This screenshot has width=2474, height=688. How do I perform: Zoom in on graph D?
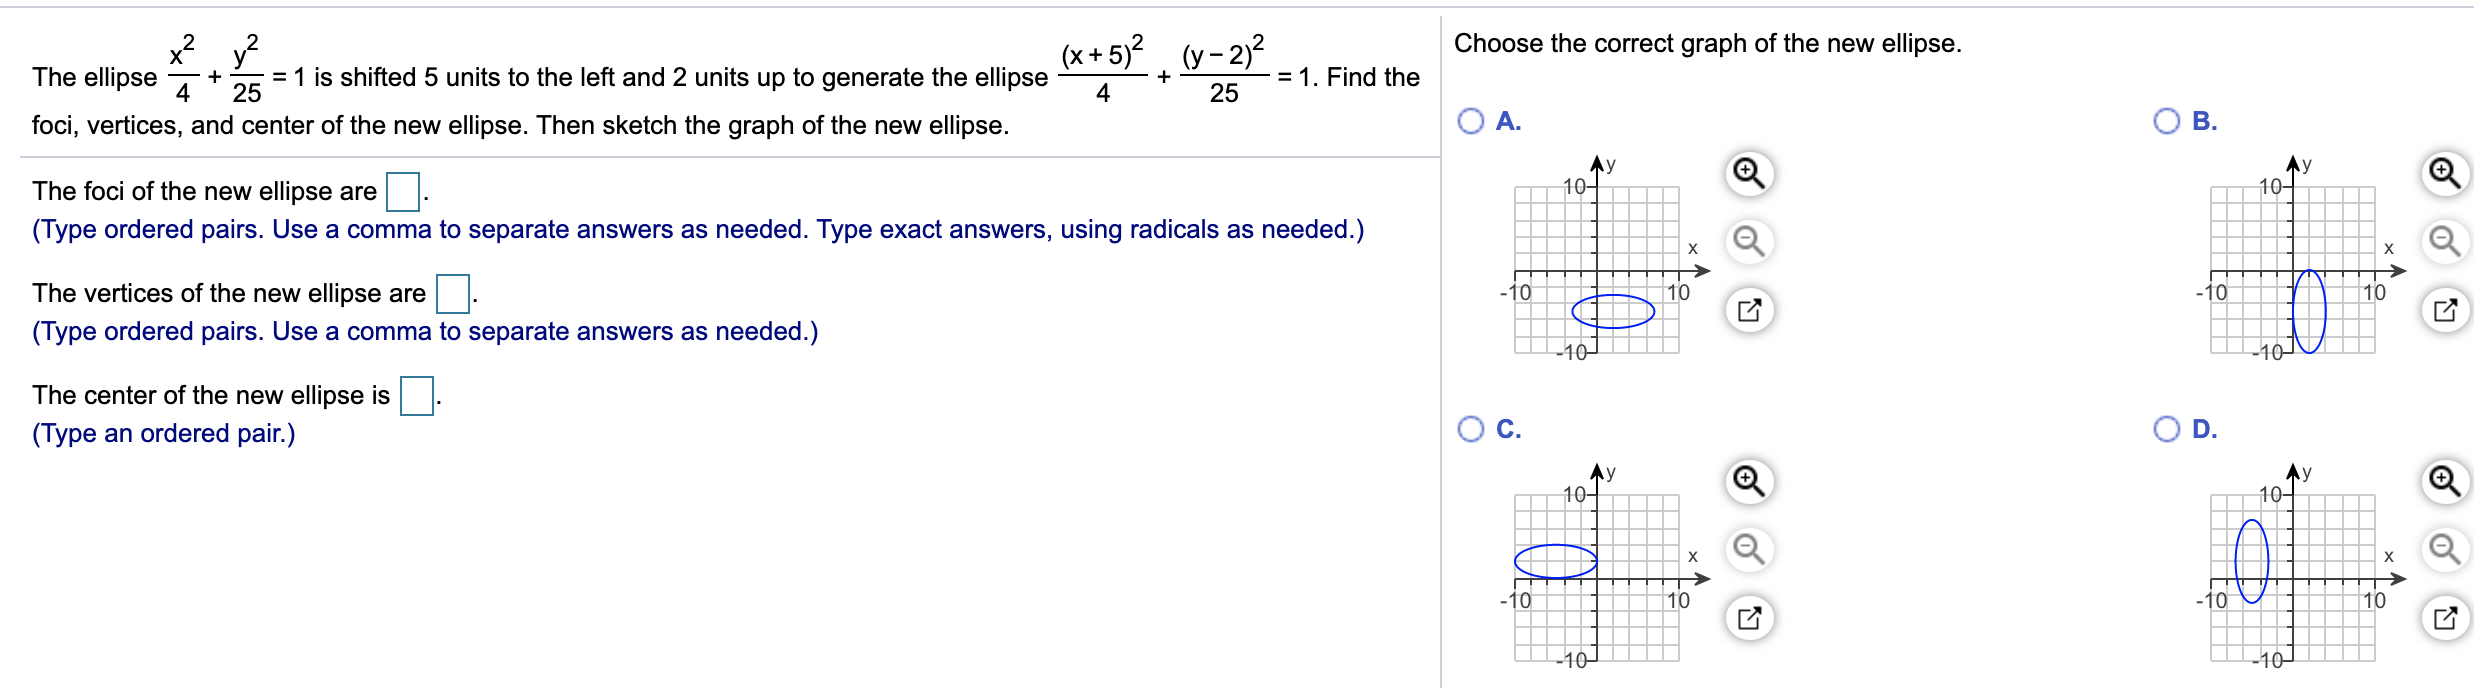(x=2445, y=480)
